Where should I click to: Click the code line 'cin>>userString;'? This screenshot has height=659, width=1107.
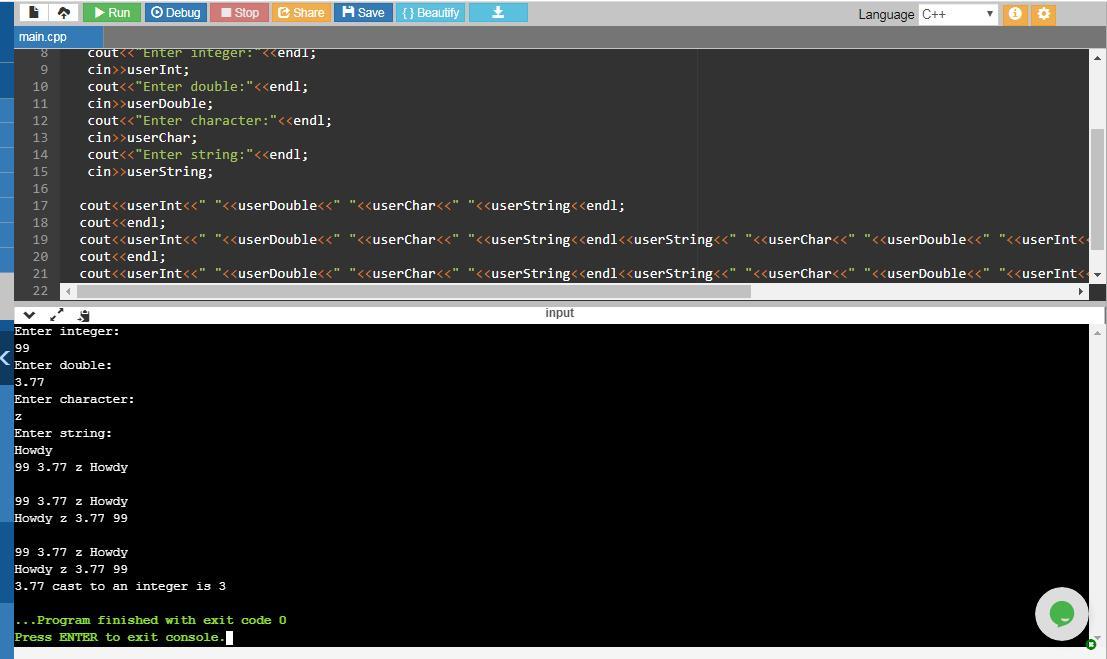pyautogui.click(x=150, y=172)
